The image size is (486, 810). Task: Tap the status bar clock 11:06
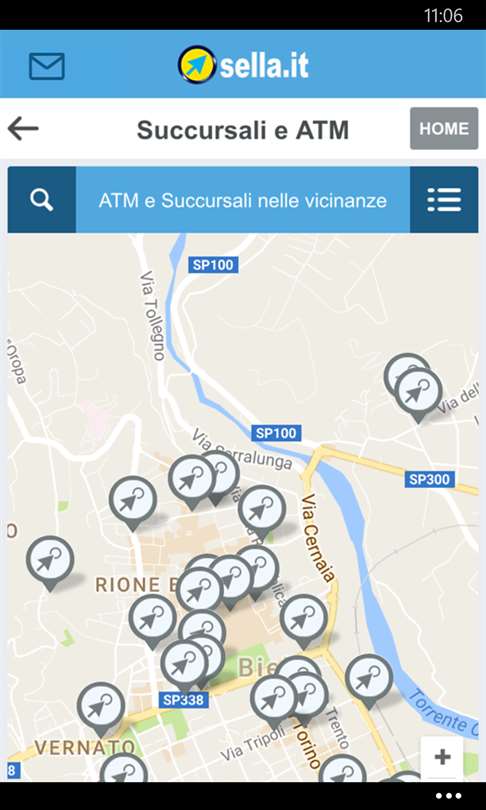443,15
